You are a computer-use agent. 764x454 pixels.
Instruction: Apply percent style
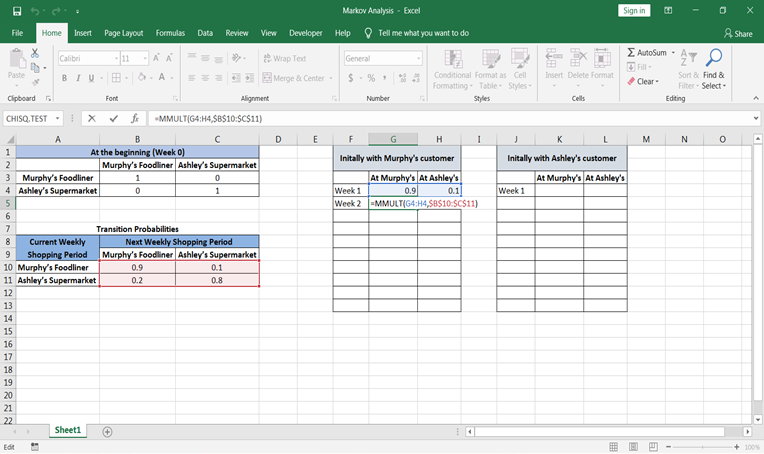(x=371, y=78)
